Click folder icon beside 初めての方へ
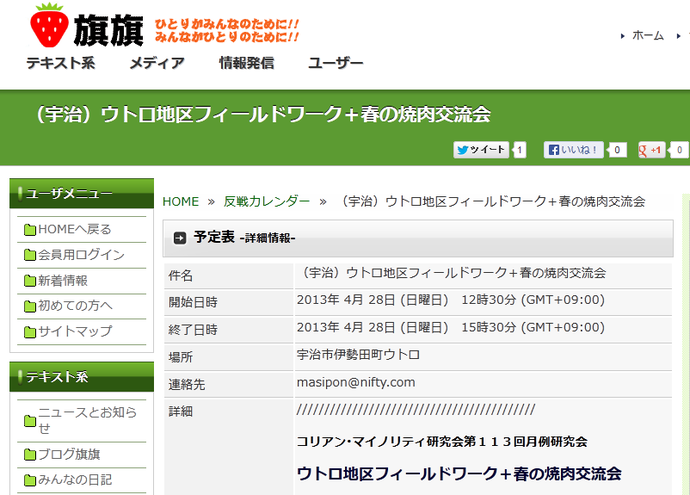The width and height of the screenshot is (690, 495). (x=30, y=306)
